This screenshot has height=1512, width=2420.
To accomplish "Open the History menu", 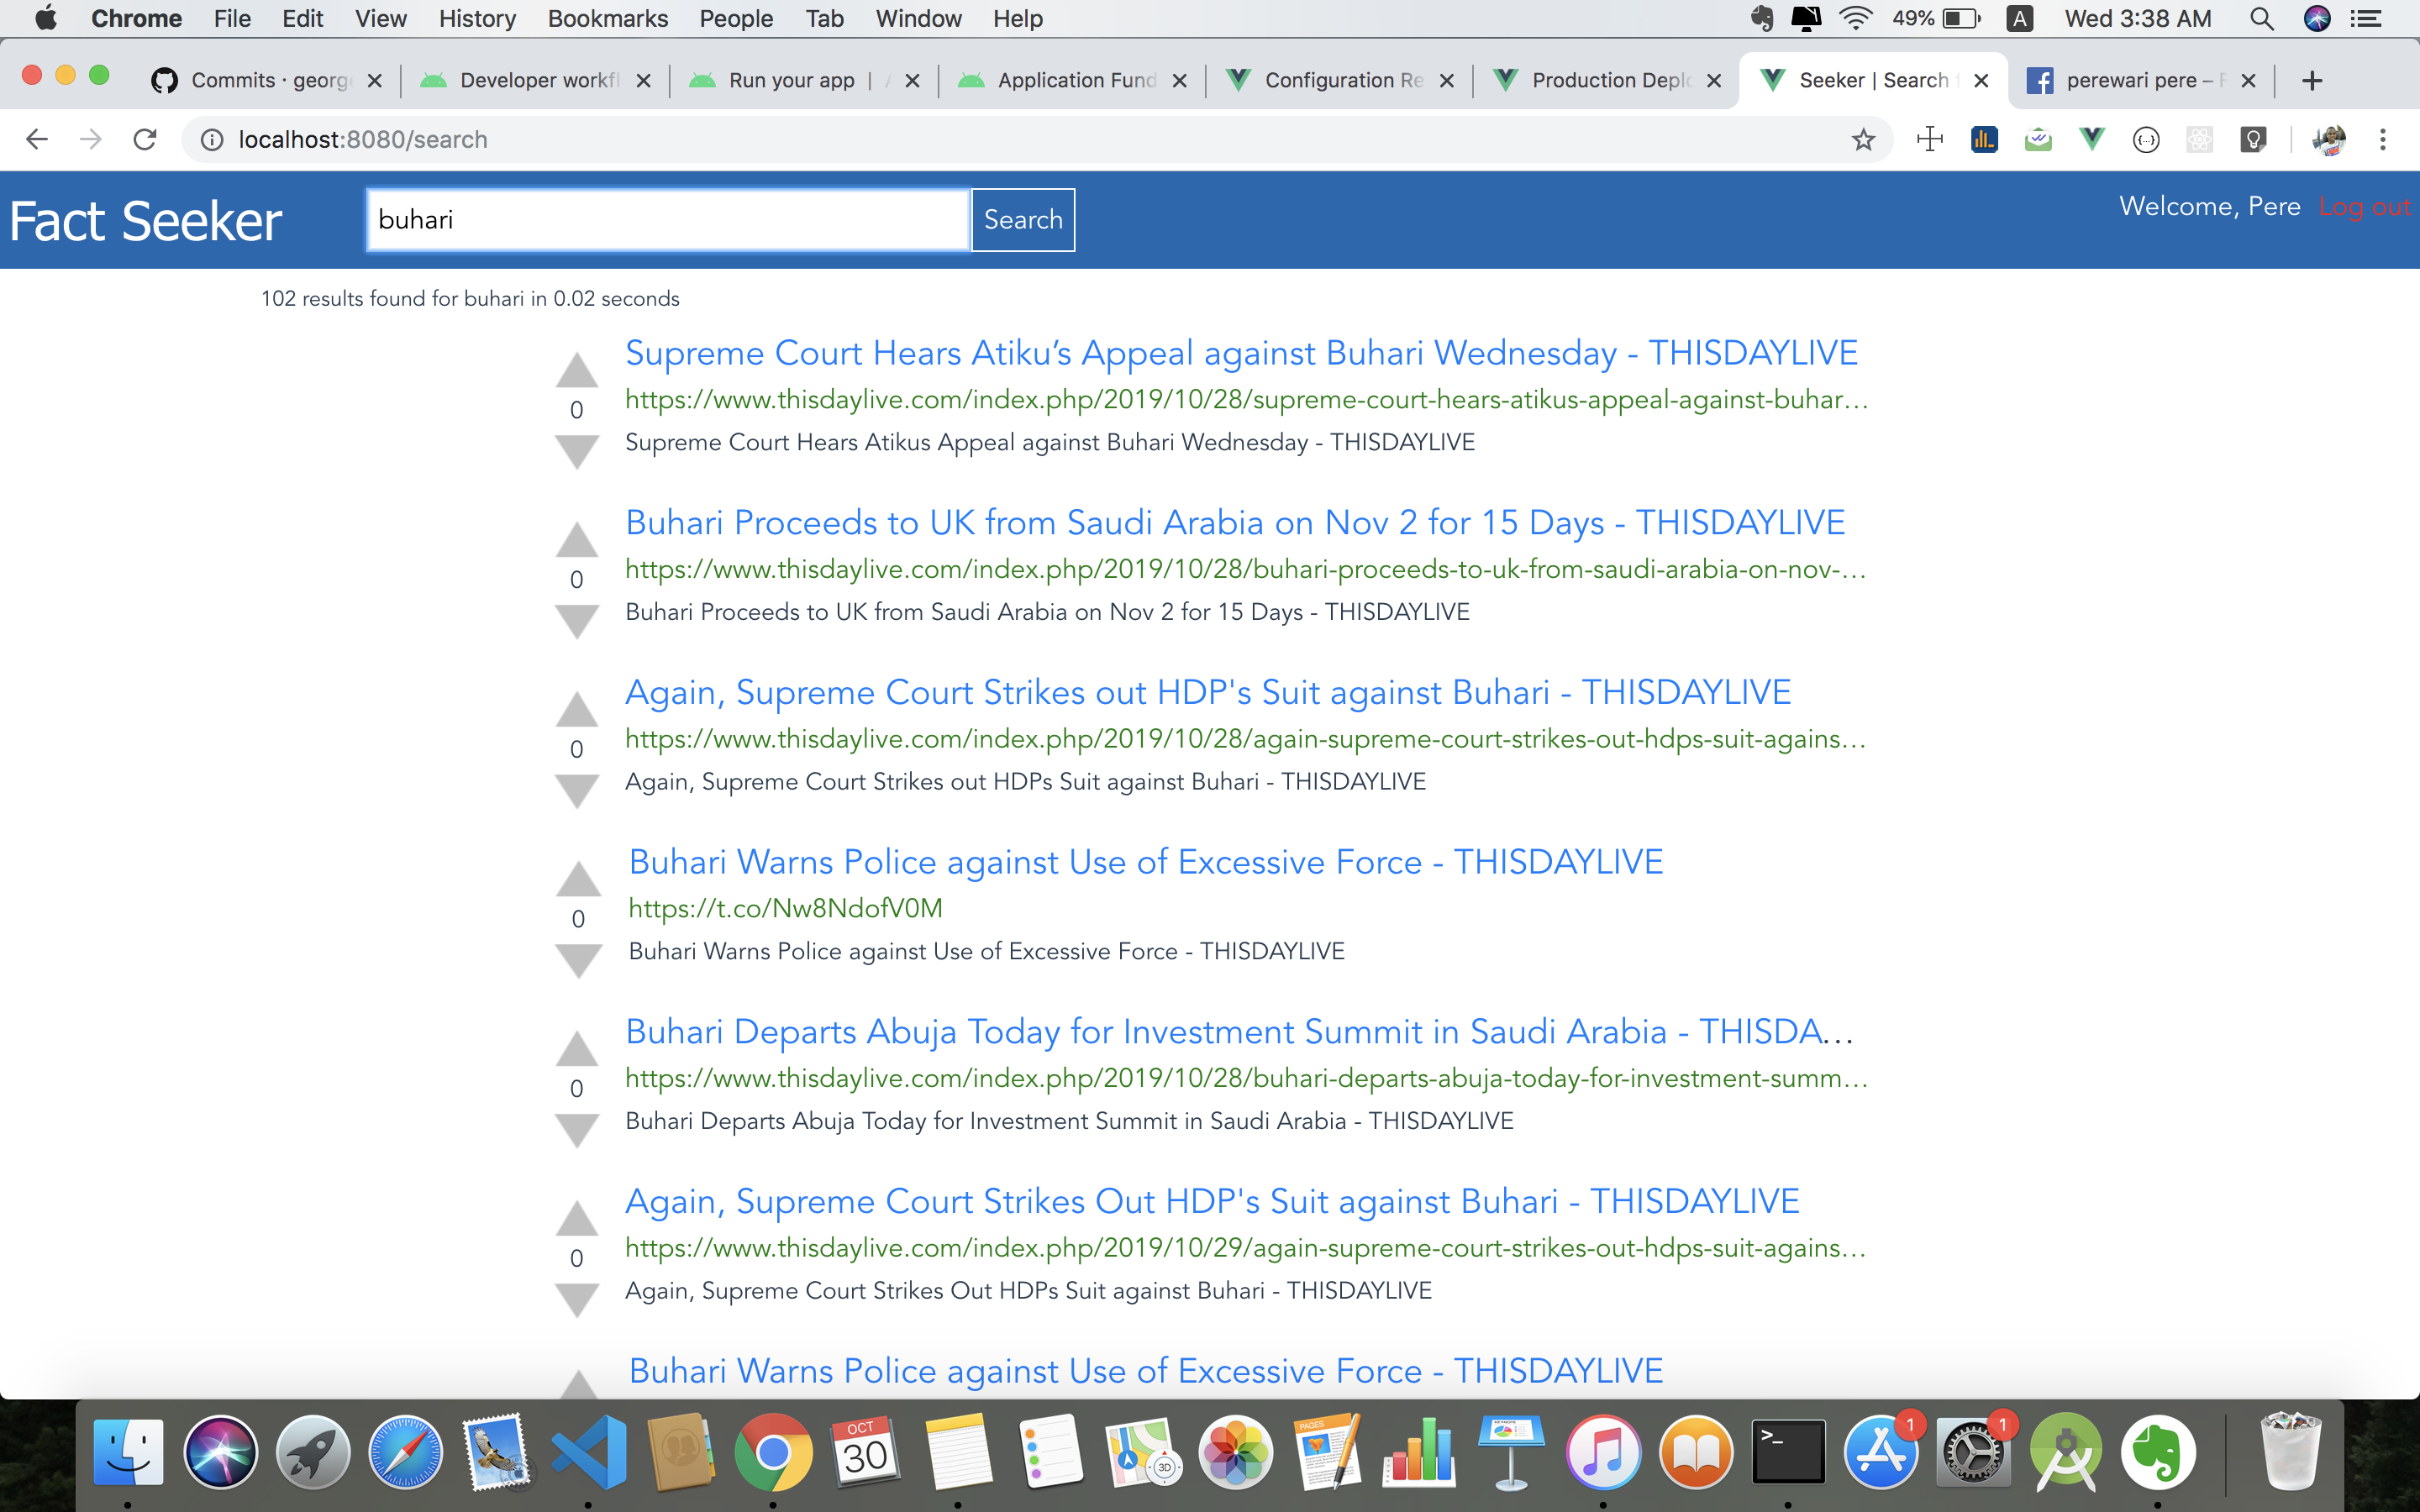I will tap(477, 18).
